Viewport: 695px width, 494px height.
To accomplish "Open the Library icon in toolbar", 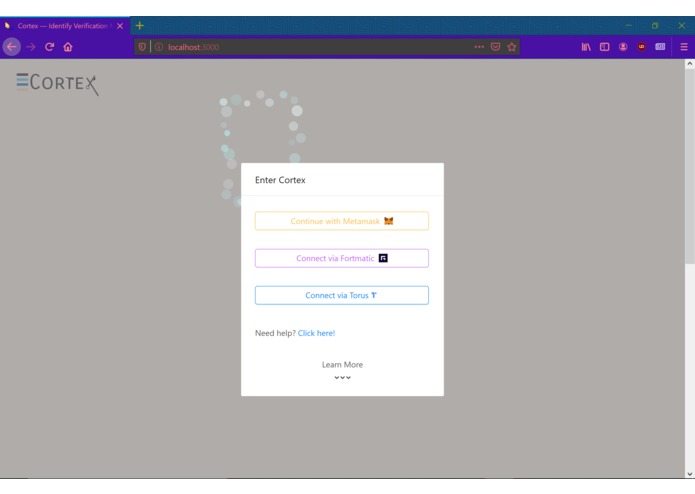I will [586, 47].
